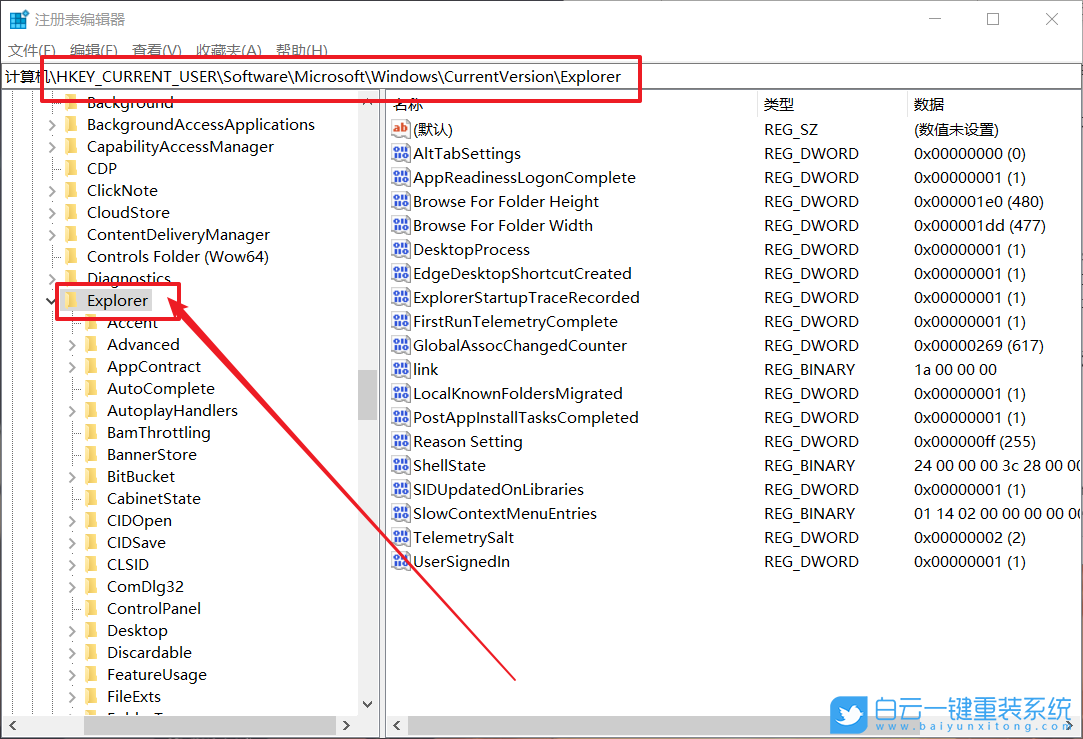The height and width of the screenshot is (739, 1083).
Task: Select the UserSignedIn registry value
Action: pyautogui.click(x=461, y=562)
